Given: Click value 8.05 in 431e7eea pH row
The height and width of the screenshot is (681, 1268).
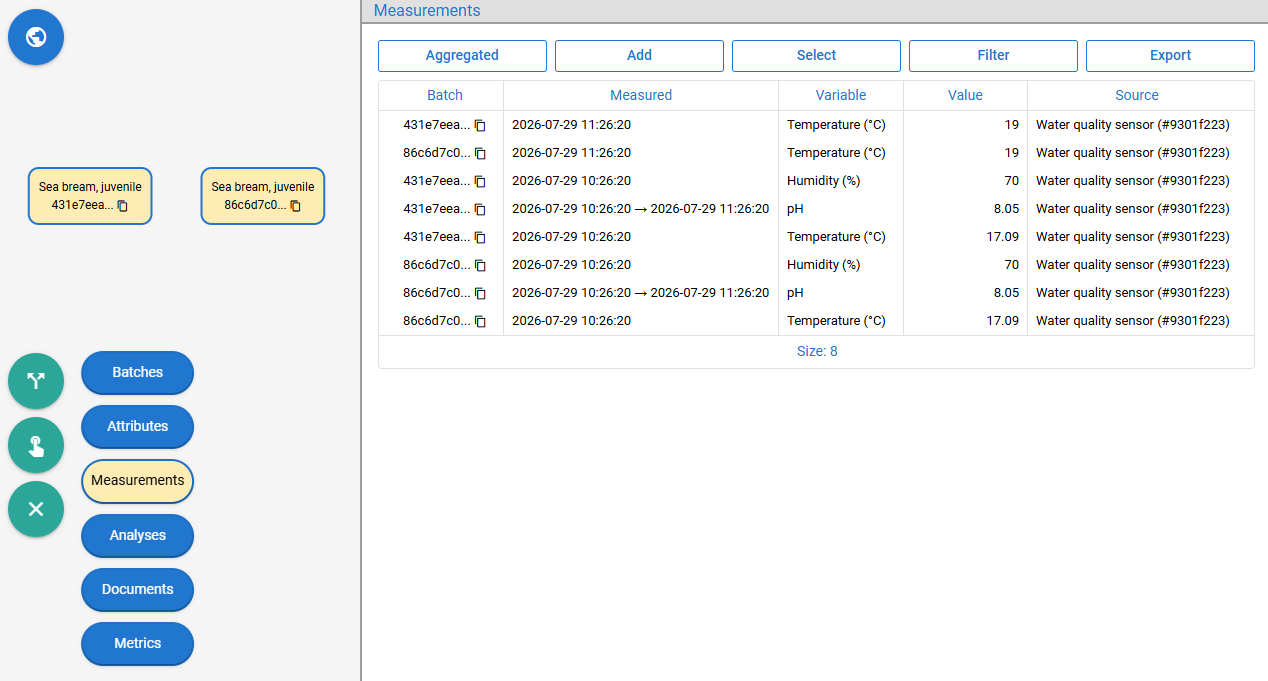Looking at the screenshot, I should [x=1006, y=209].
